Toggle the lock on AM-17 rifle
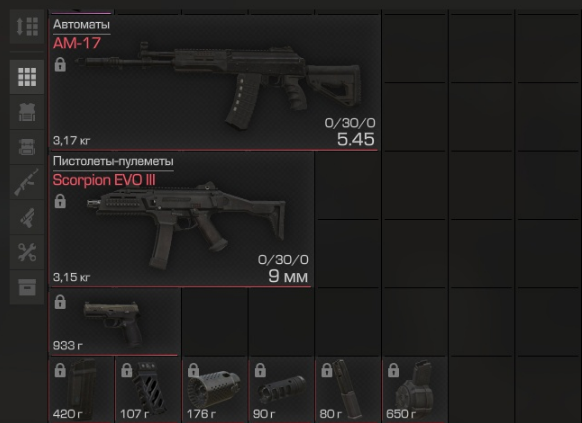This screenshot has height=423, width=582. point(60,64)
